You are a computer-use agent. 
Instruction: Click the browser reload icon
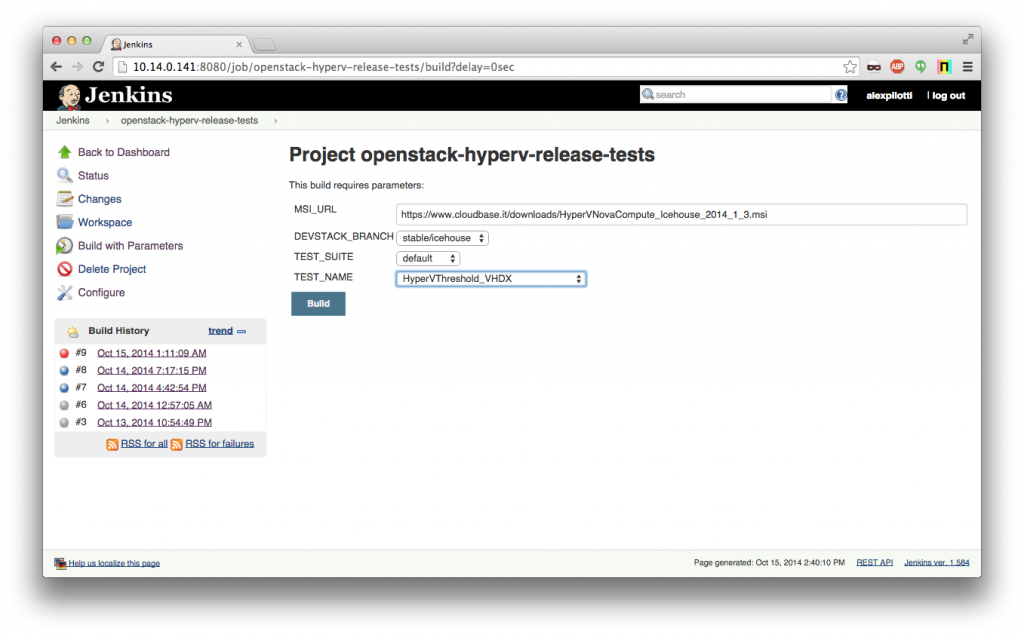[x=98, y=67]
